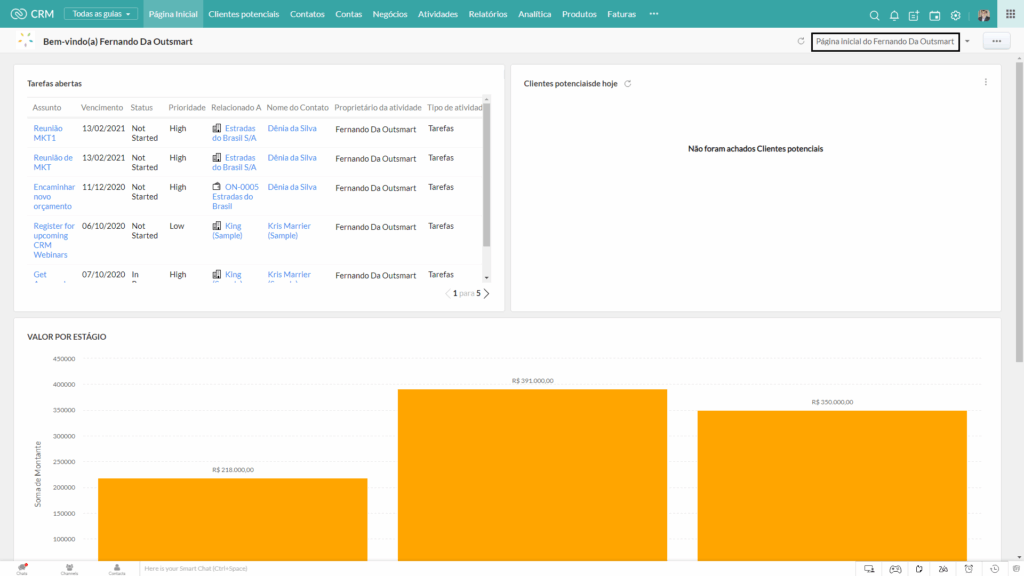Screen dimensions: 1024x576
Task: Open Contacts in the bottom bar
Action: pos(117,569)
